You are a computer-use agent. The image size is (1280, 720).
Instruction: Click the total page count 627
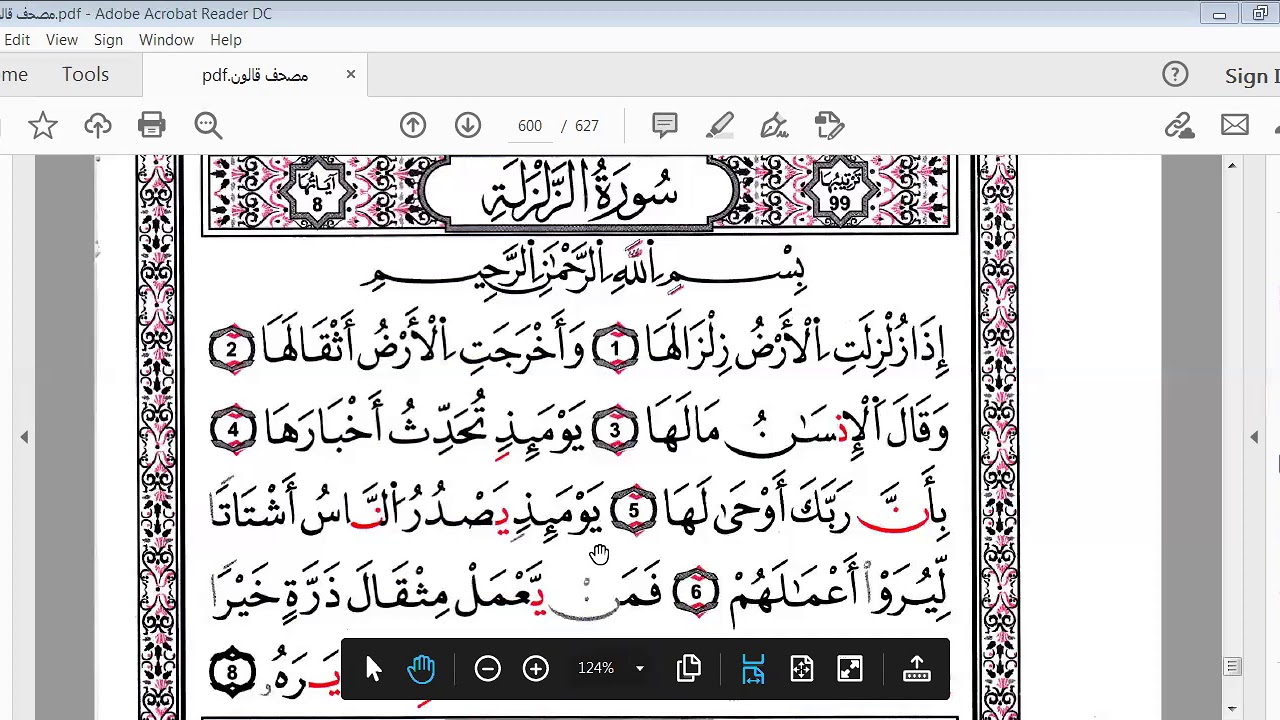pos(587,126)
